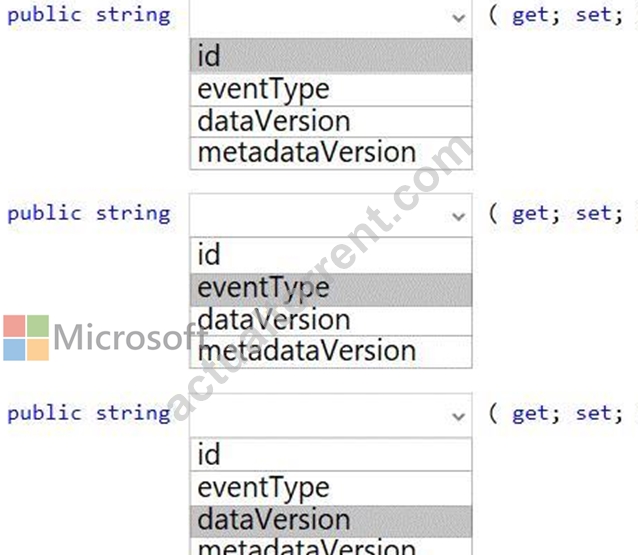Click the Microsoft logo squares
Viewport: 638px width, 555px height.
coord(26,338)
